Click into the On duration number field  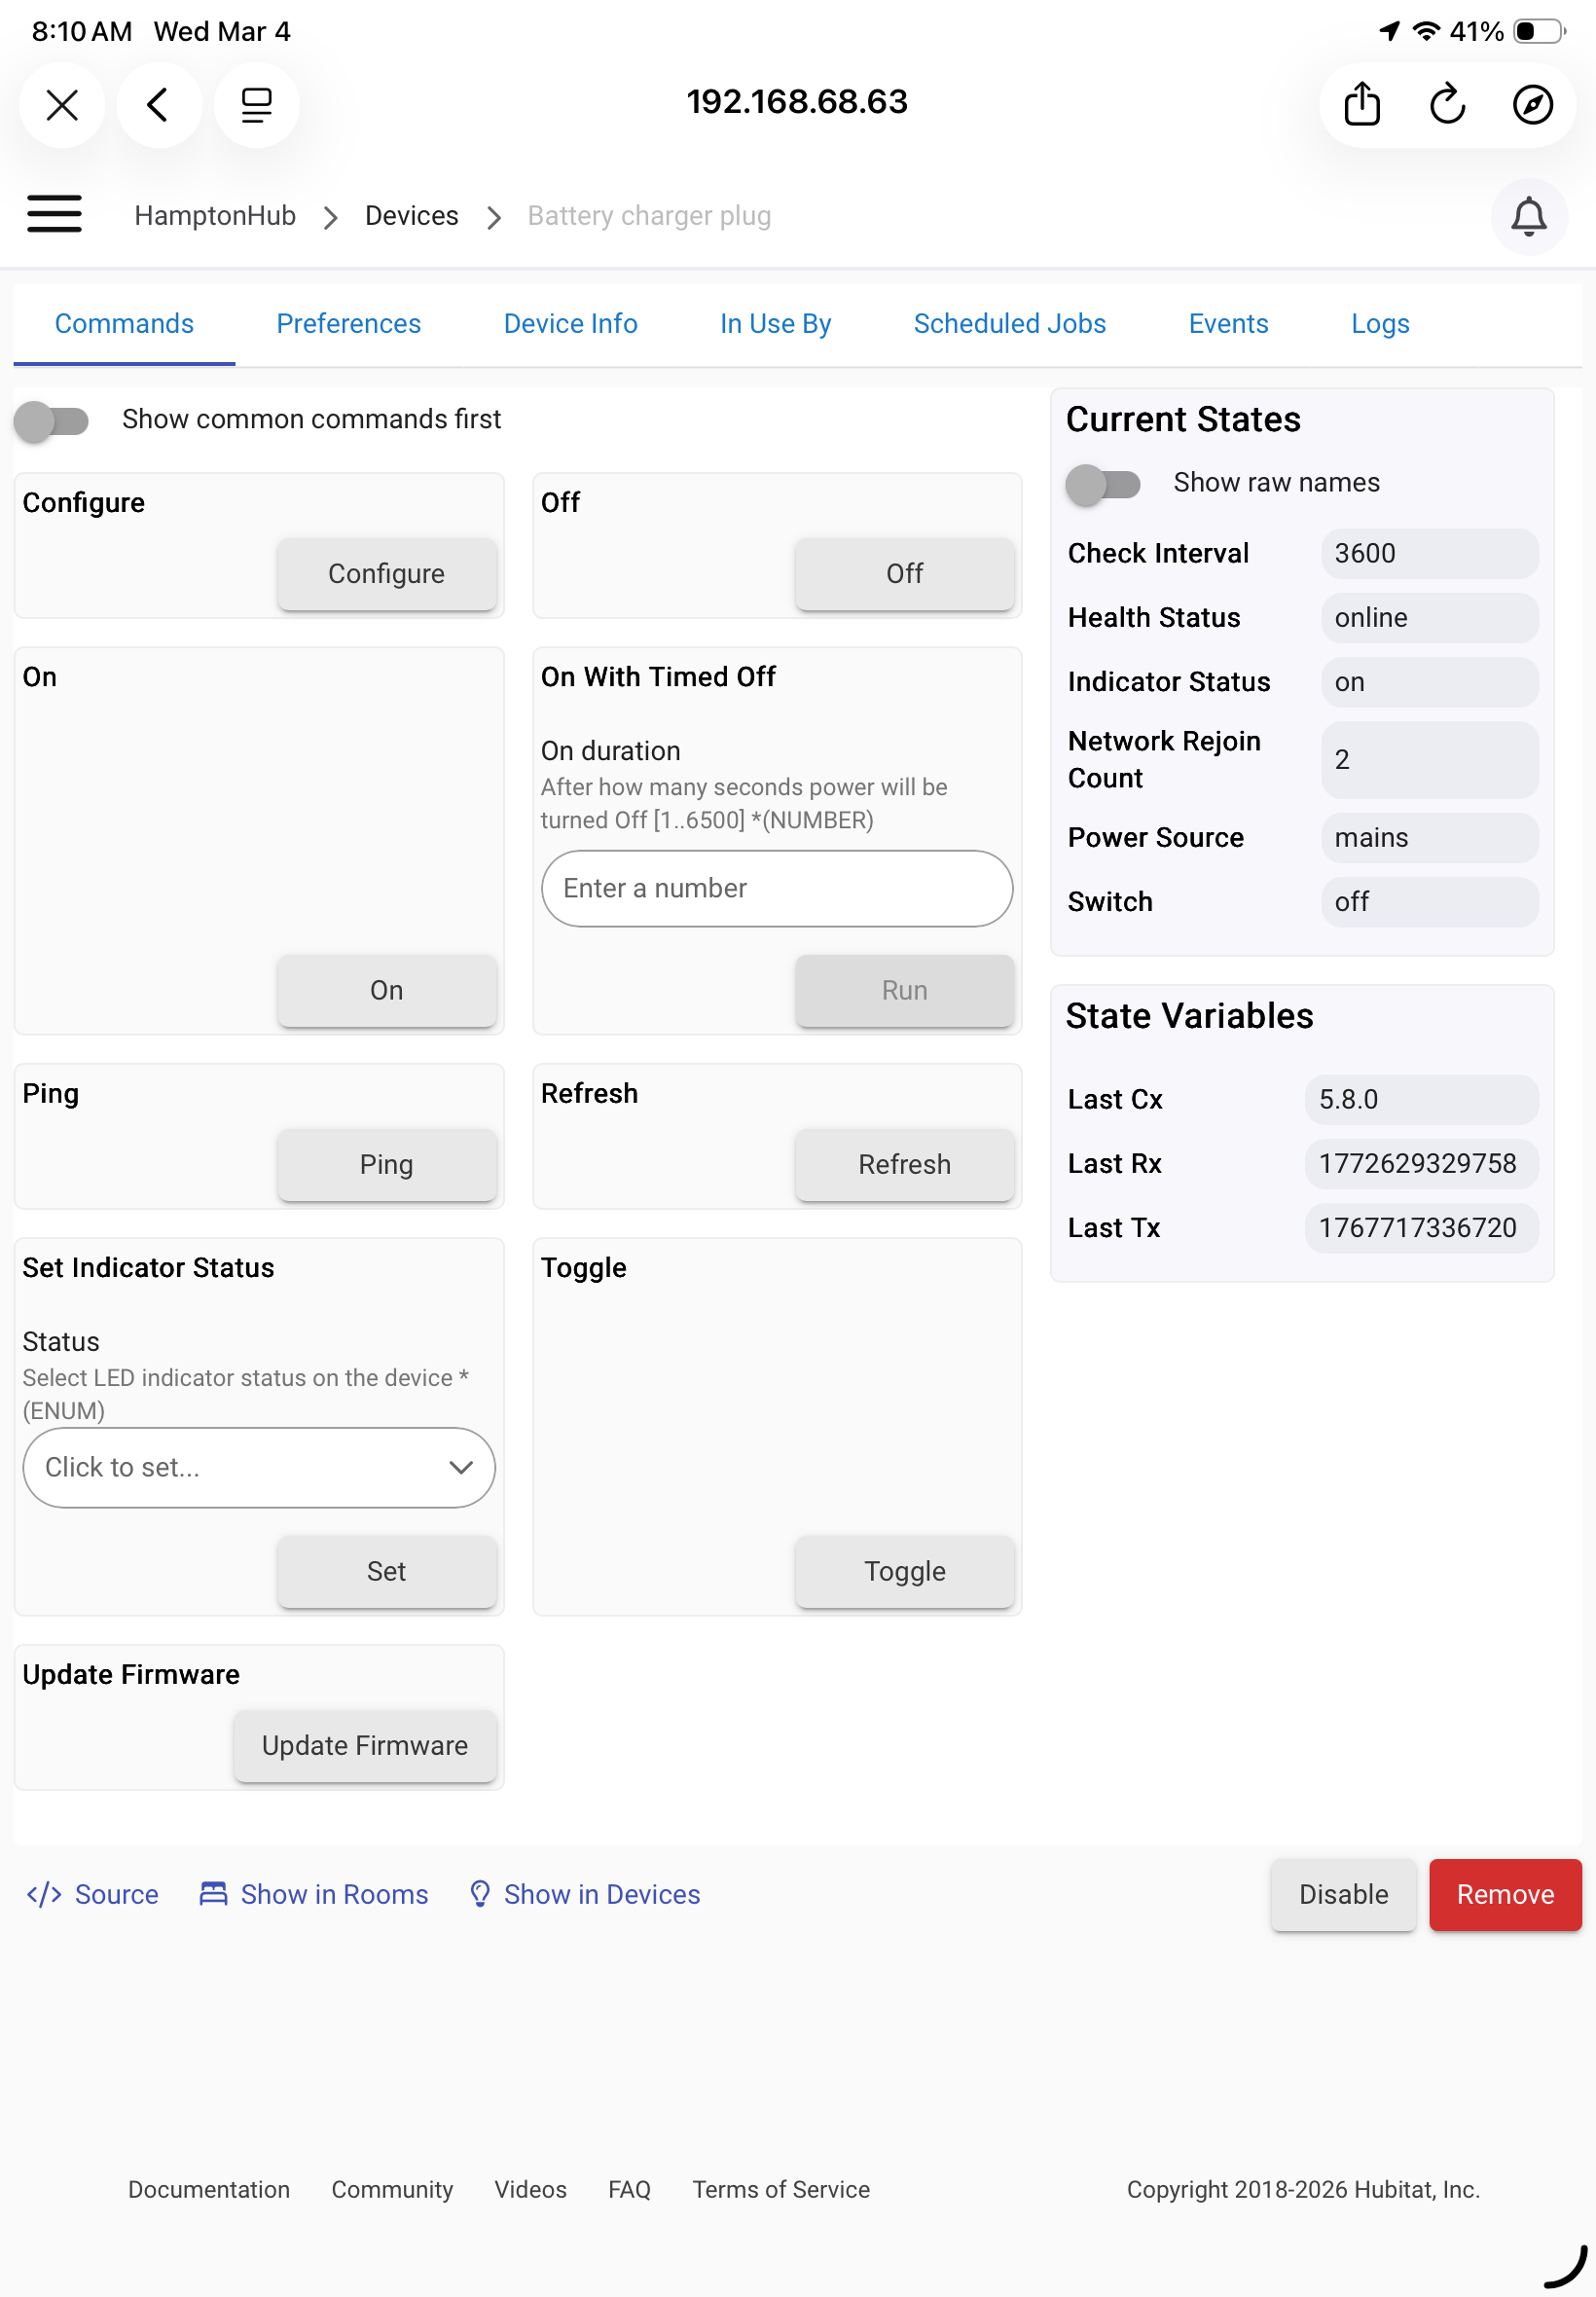(776, 888)
